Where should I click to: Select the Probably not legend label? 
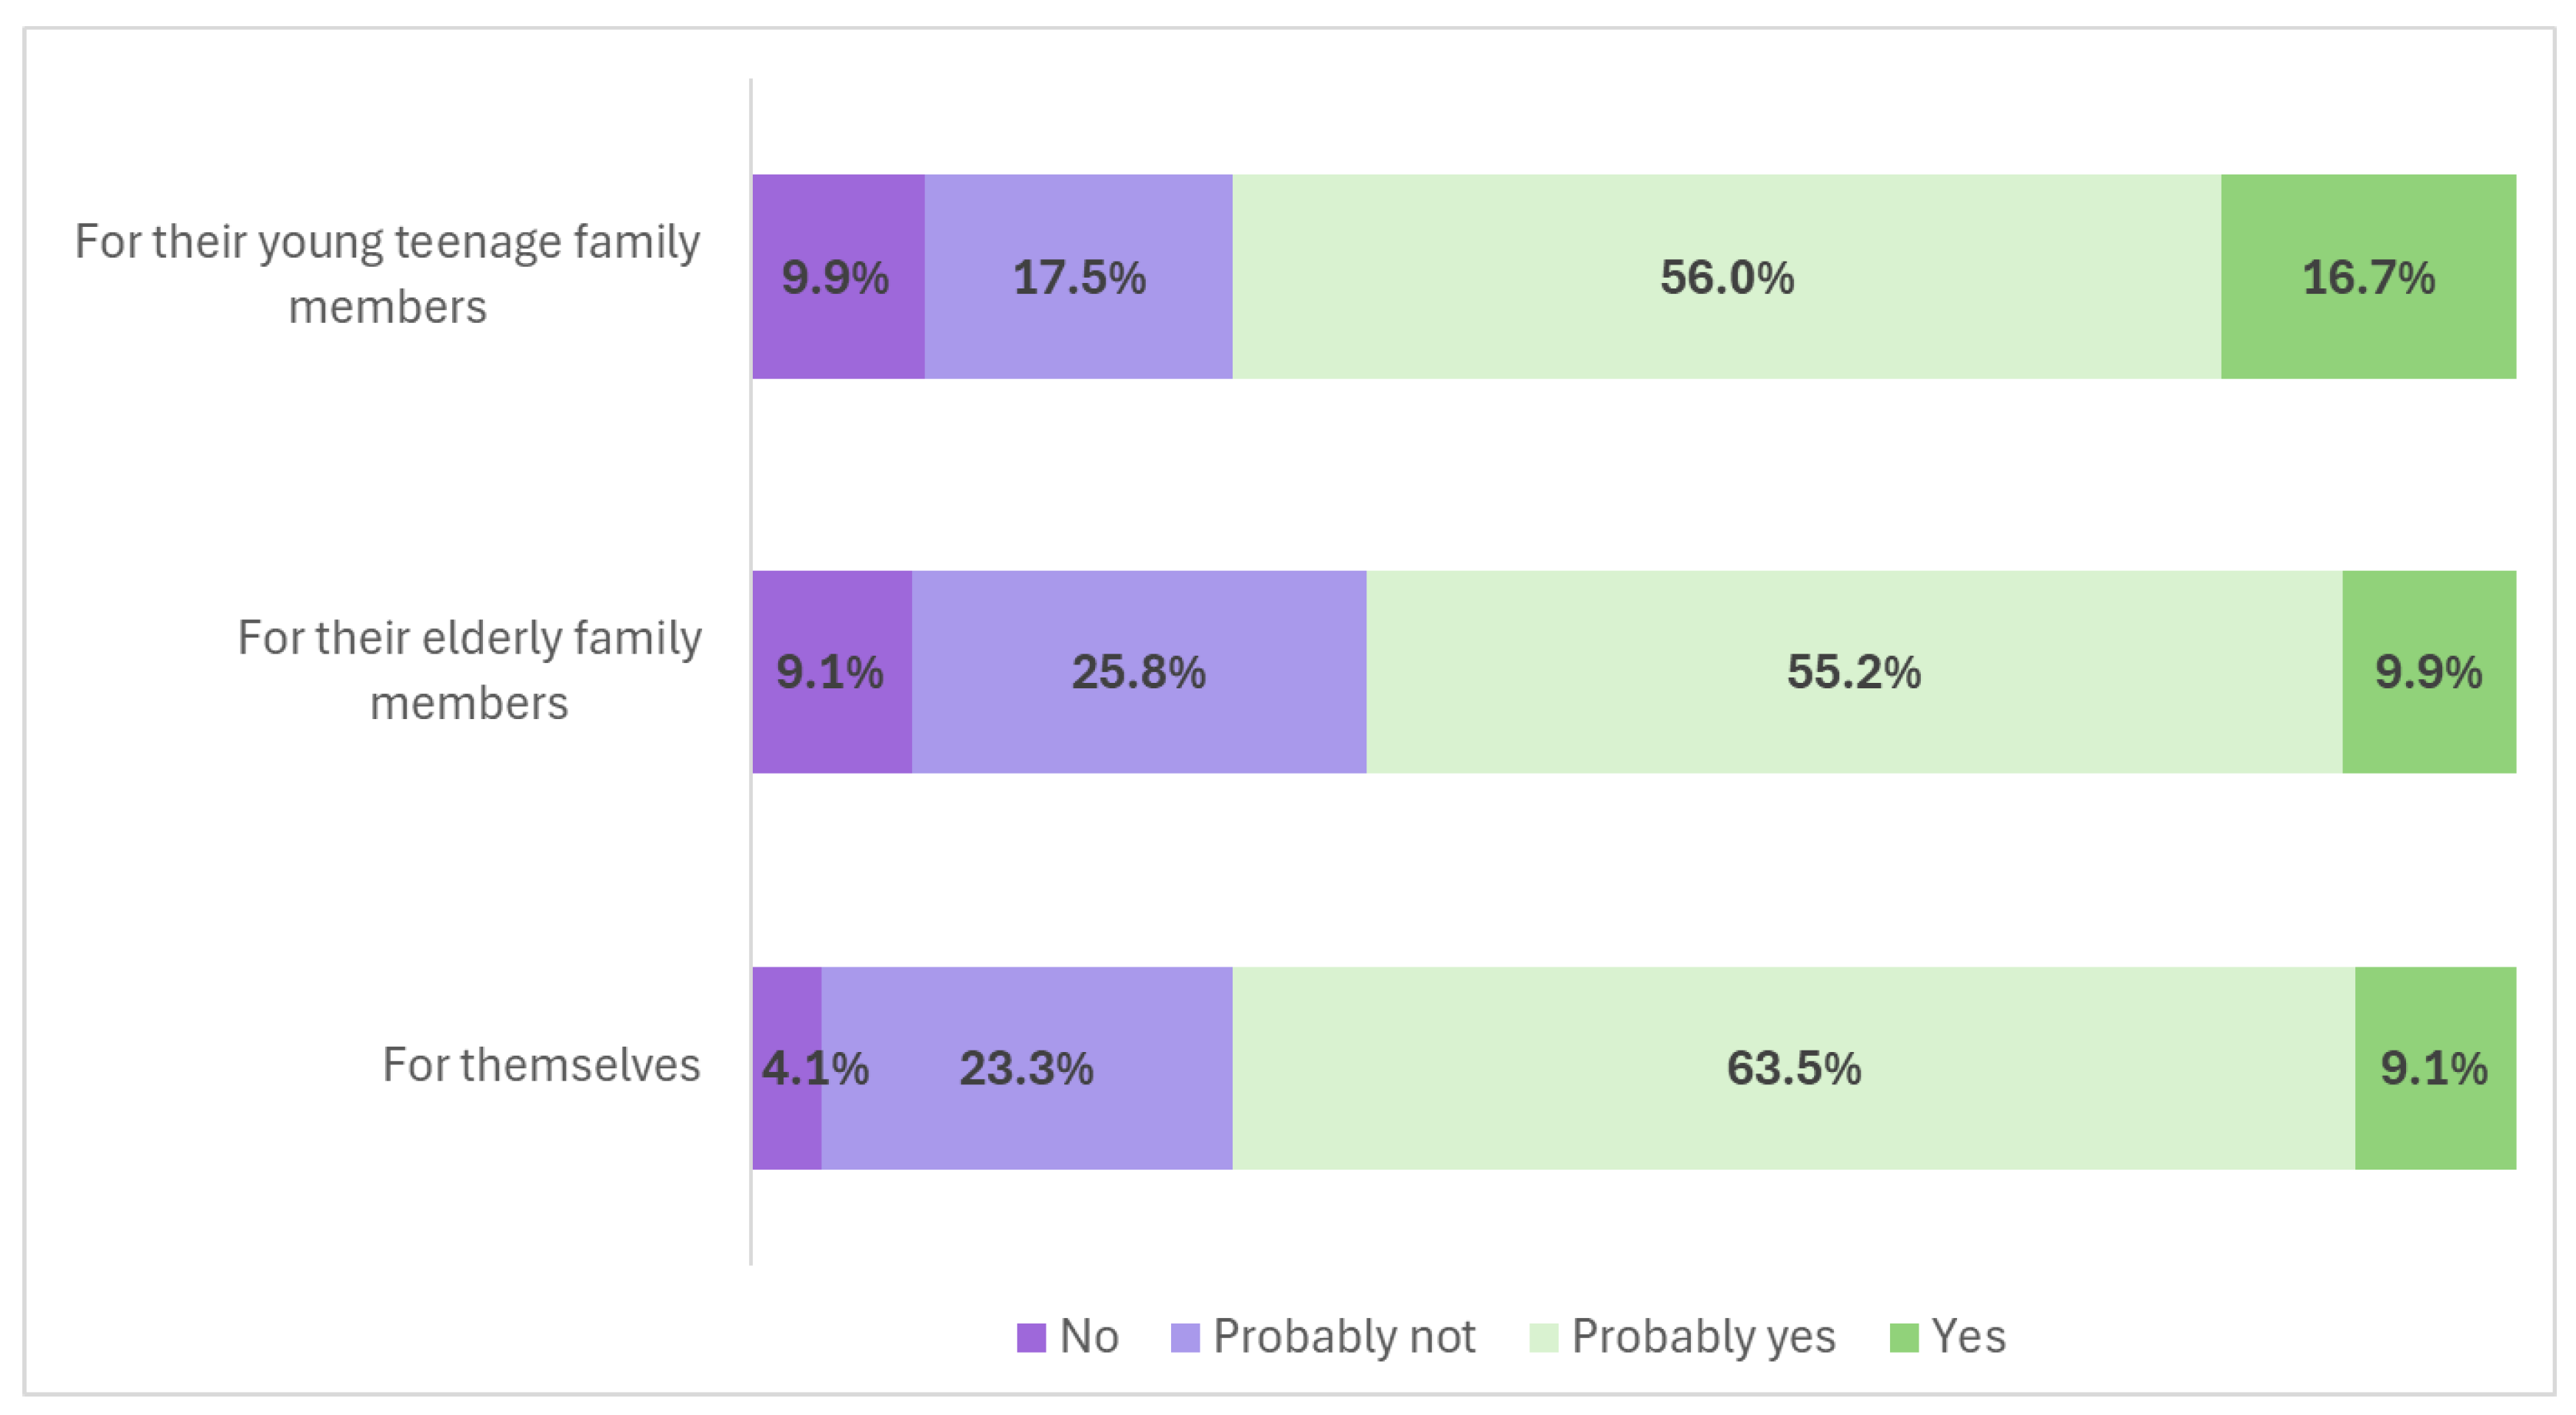[1344, 1337]
